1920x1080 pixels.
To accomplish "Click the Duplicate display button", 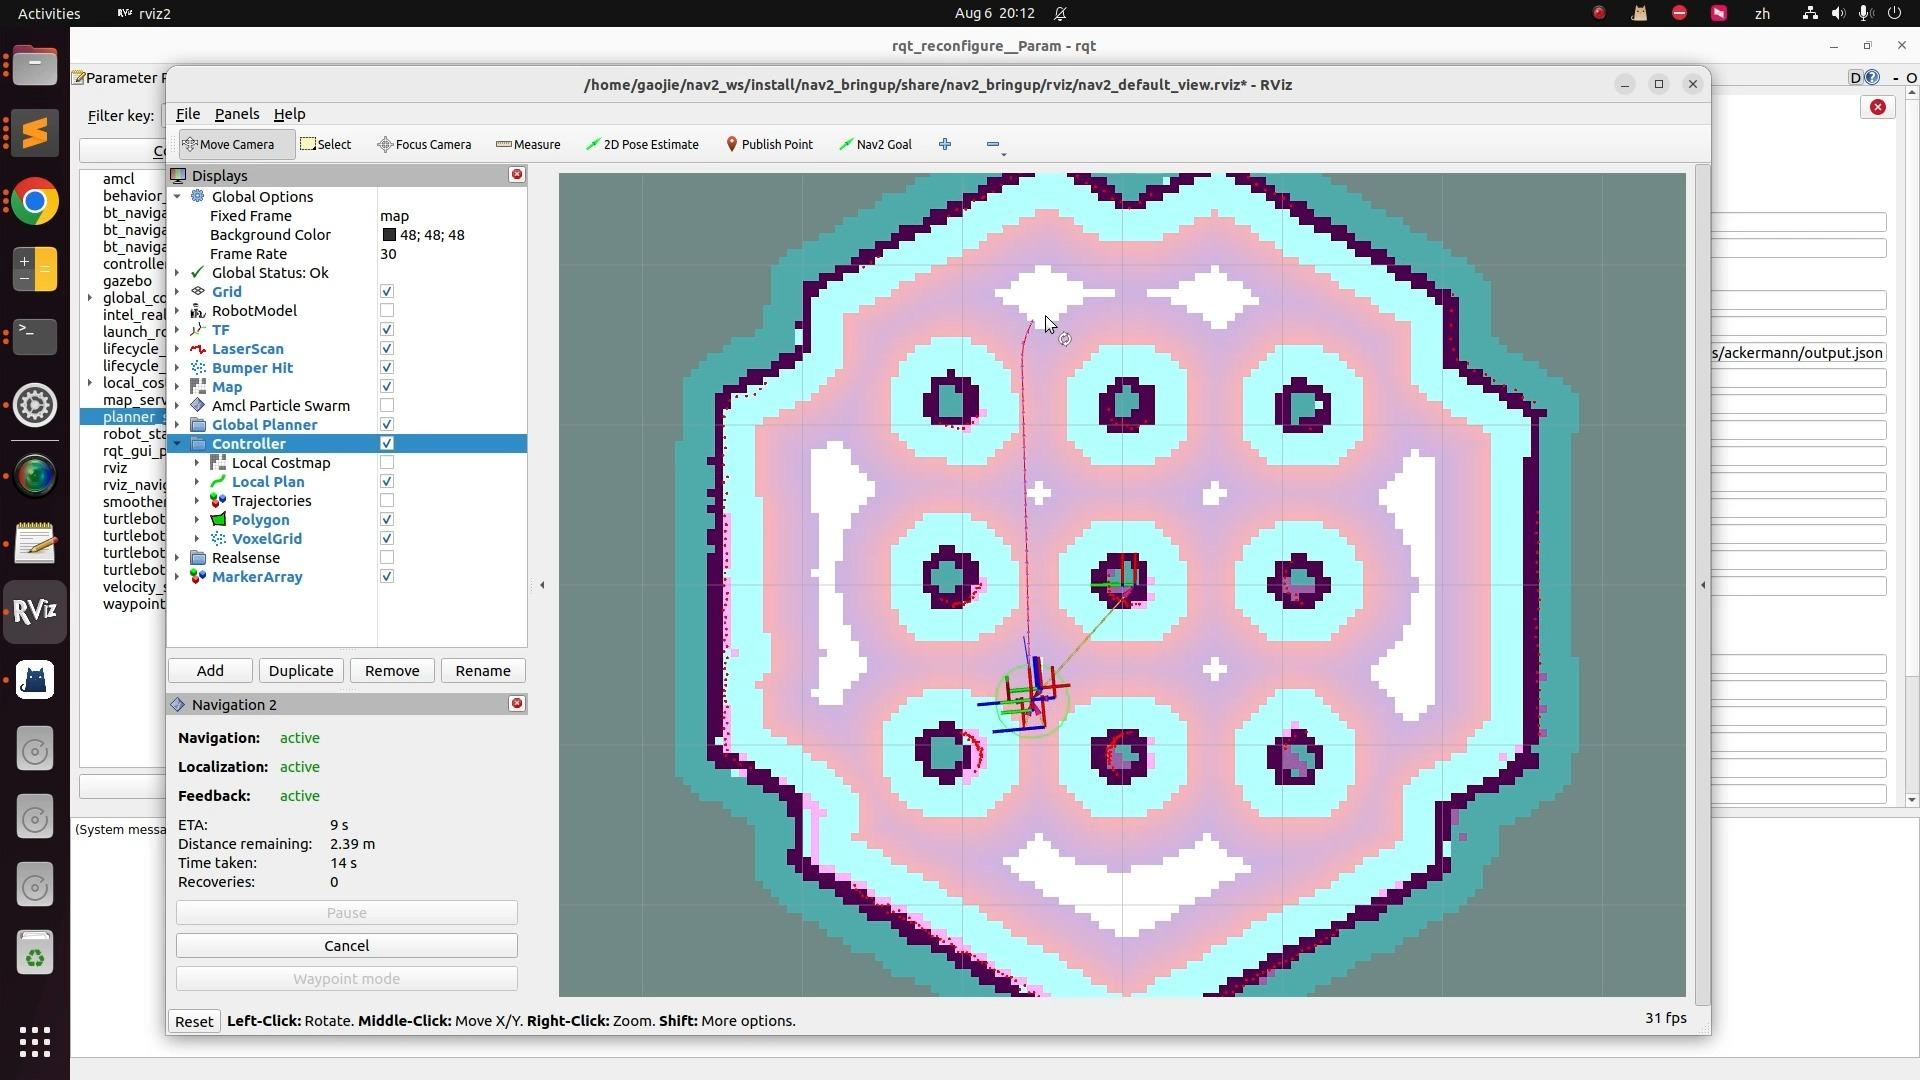I will coord(301,671).
